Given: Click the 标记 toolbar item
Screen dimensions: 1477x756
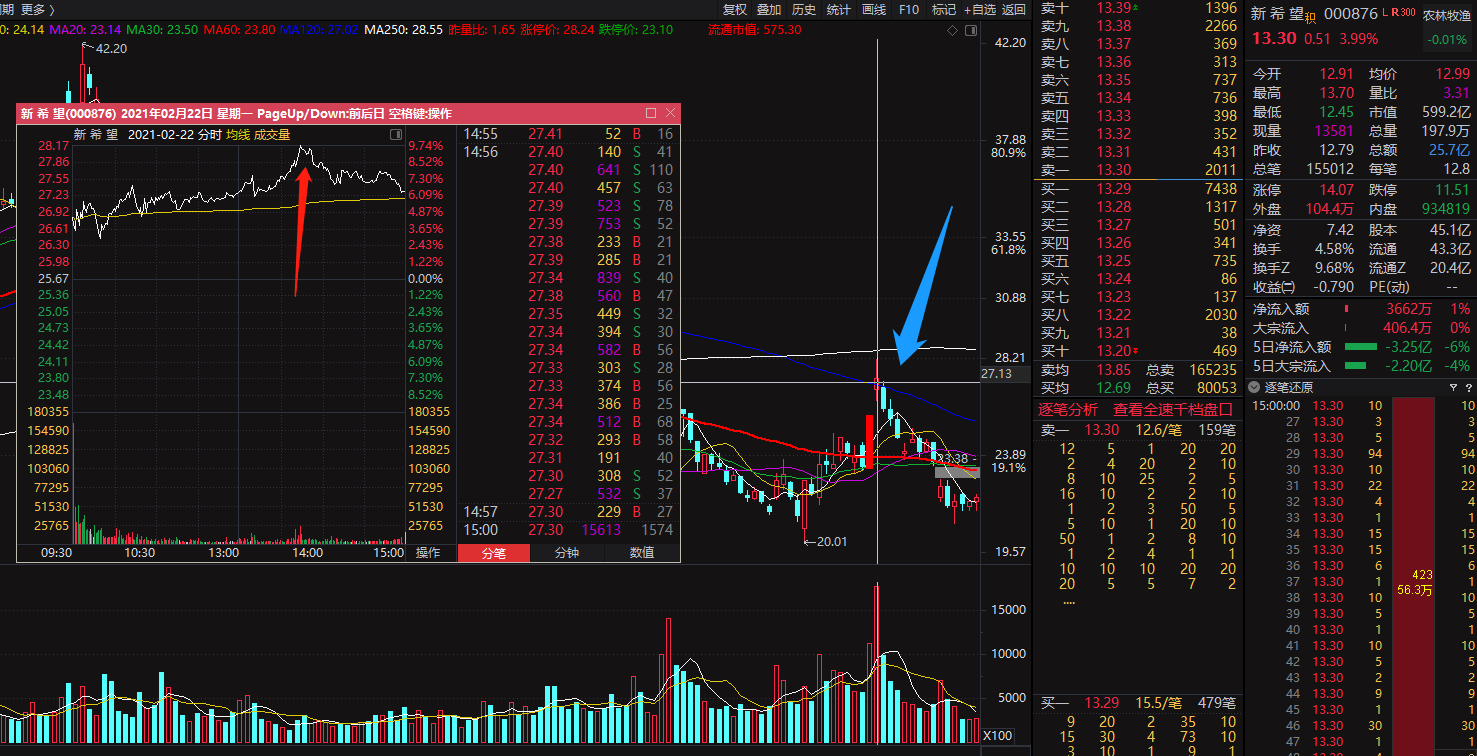Looking at the screenshot, I should click(x=943, y=9).
